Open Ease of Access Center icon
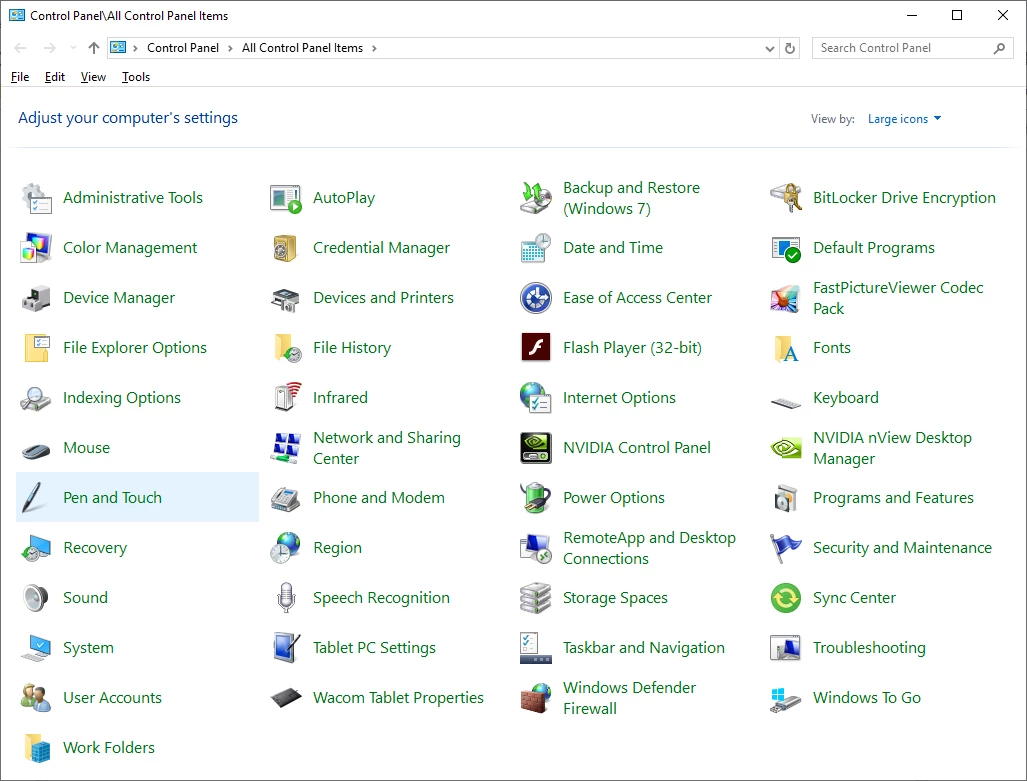 [536, 298]
